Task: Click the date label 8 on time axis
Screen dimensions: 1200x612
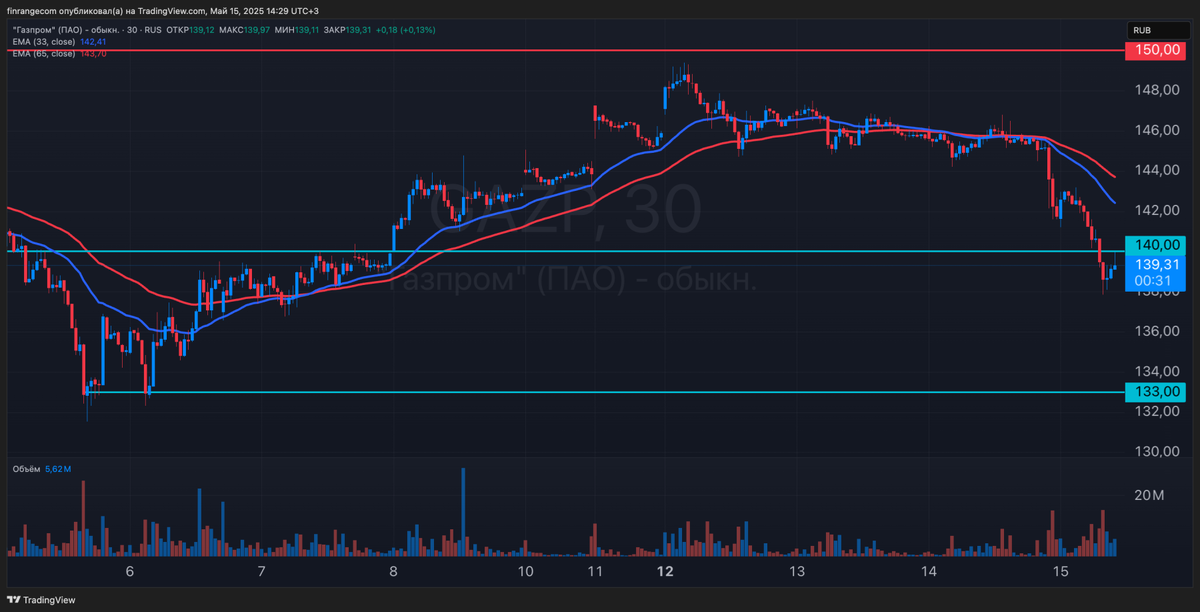Action: (393, 571)
